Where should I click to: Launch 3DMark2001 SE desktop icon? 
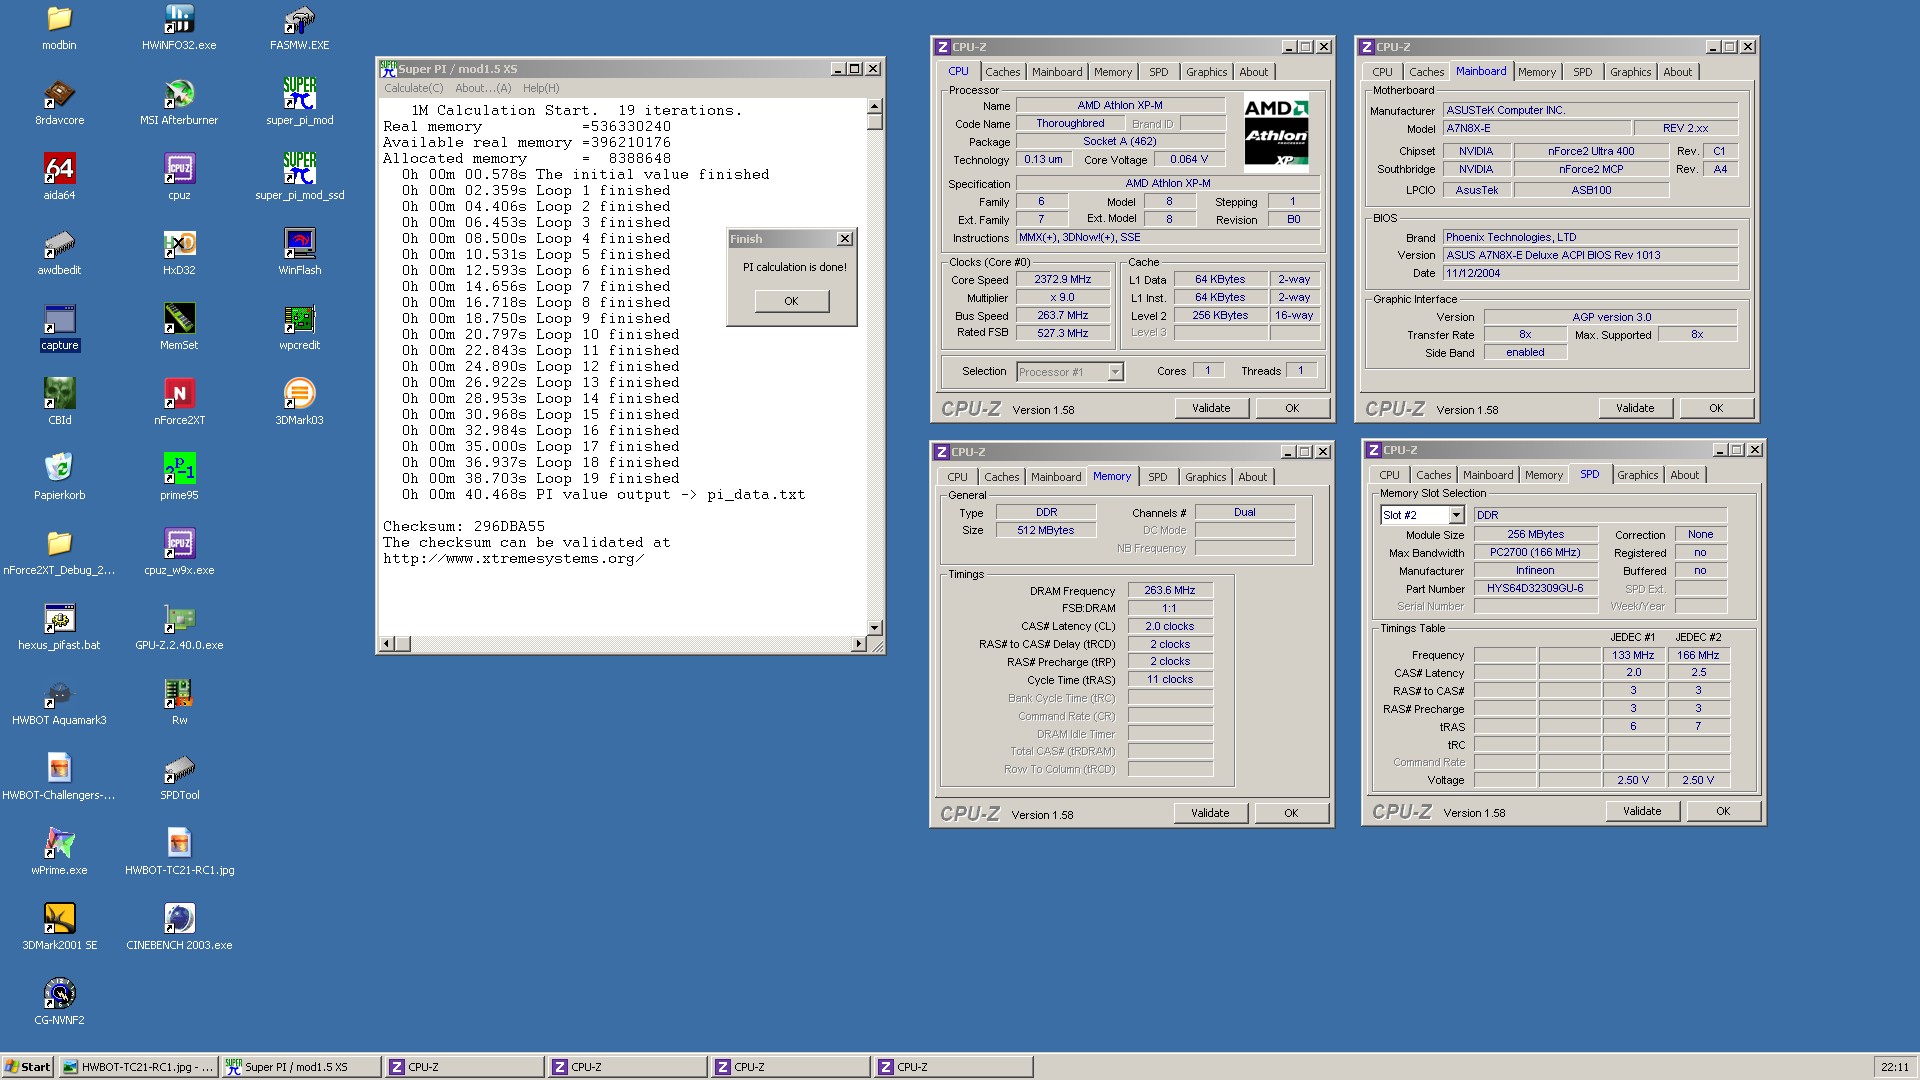click(59, 927)
